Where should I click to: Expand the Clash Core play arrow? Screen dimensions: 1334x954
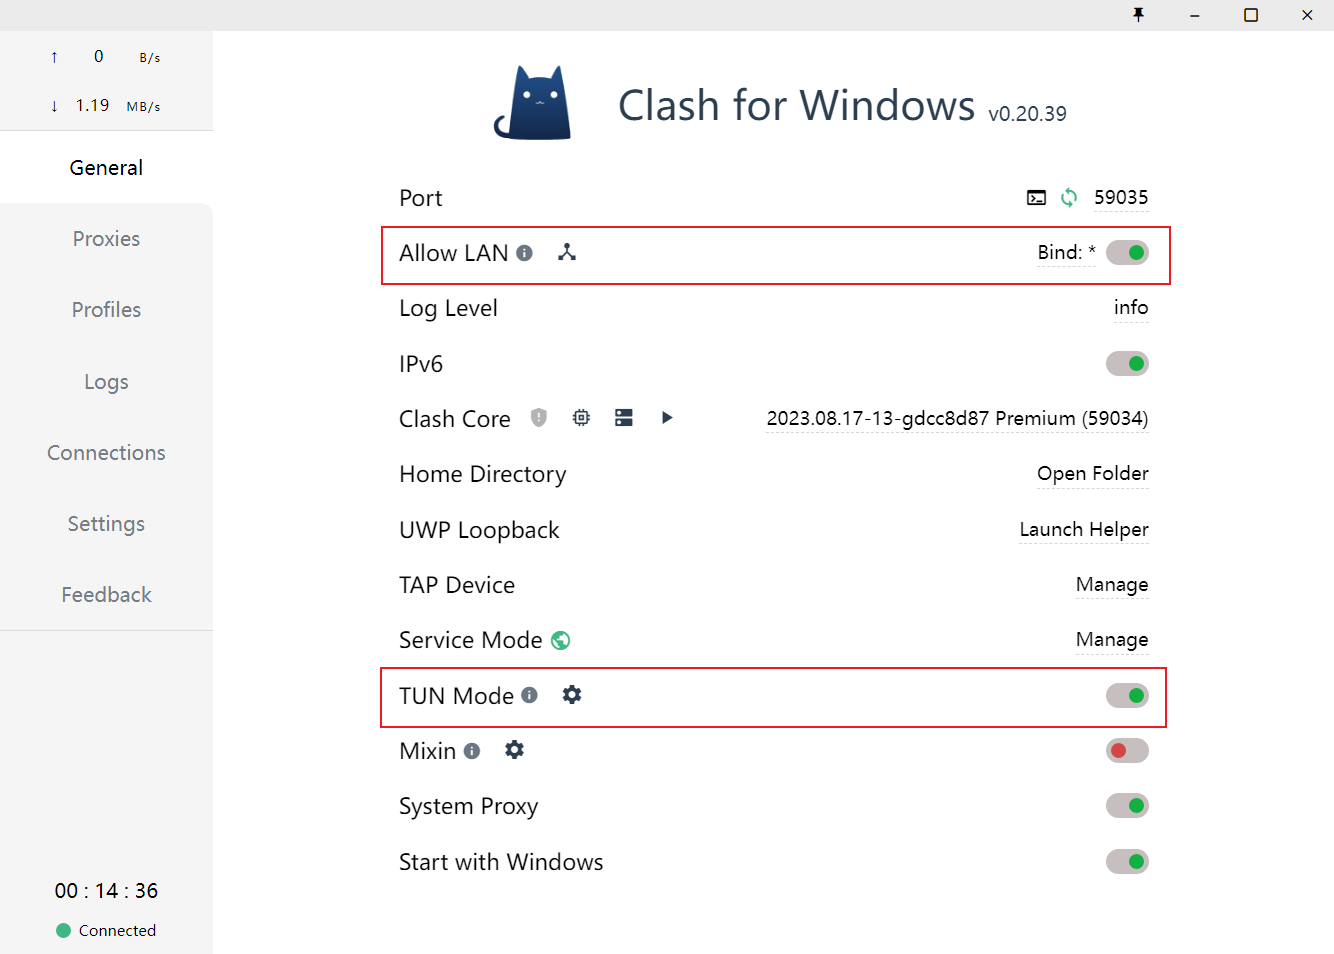(667, 418)
